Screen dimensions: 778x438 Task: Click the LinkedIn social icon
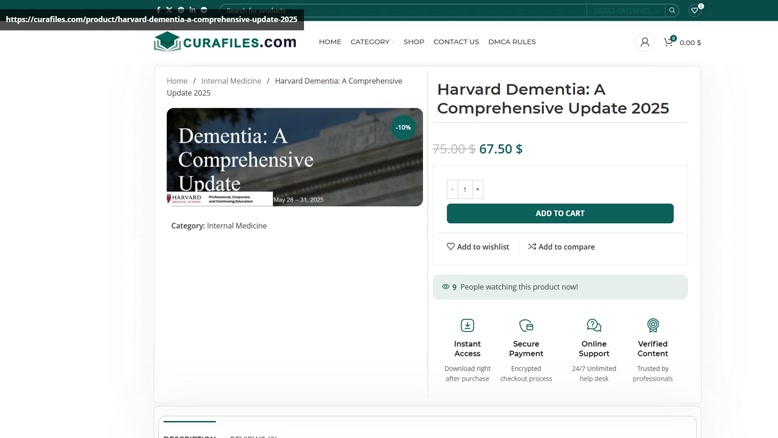(193, 9)
